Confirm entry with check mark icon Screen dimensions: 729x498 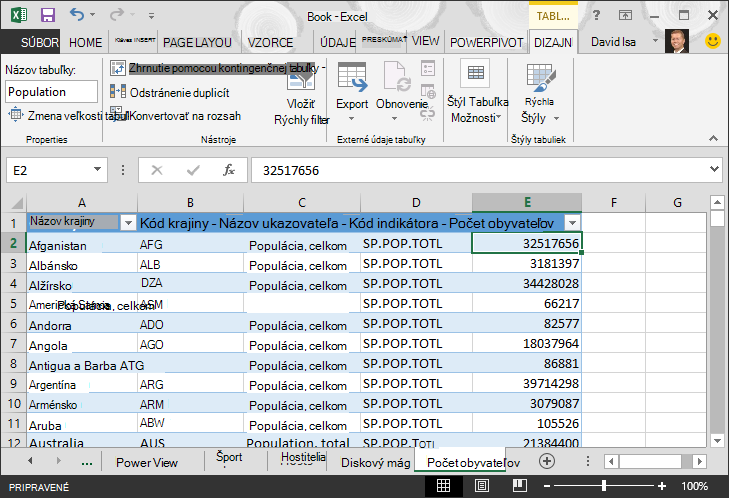coord(193,170)
